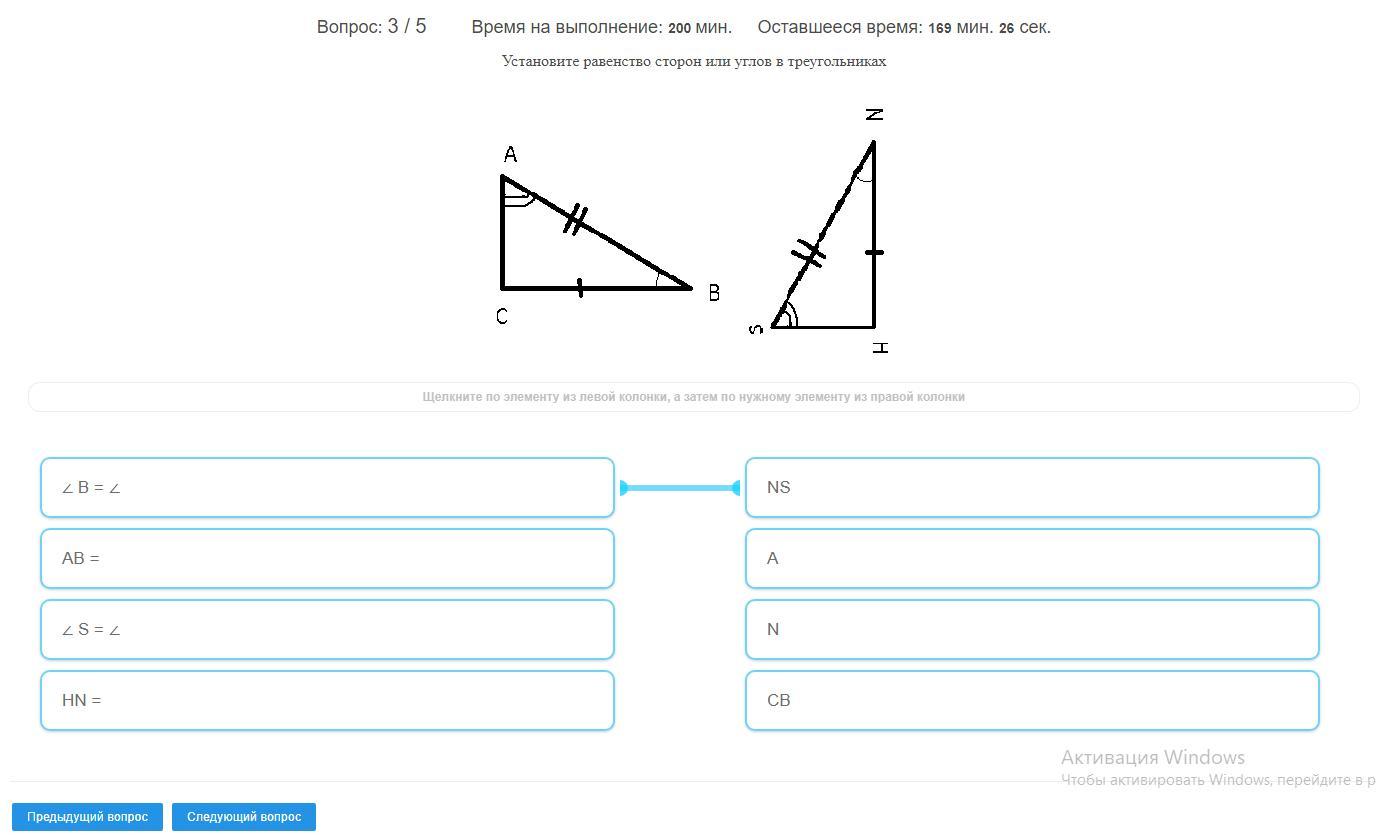1376x835 pixels.
Task: Select the 'N' answer option
Action: pyautogui.click(x=1032, y=630)
